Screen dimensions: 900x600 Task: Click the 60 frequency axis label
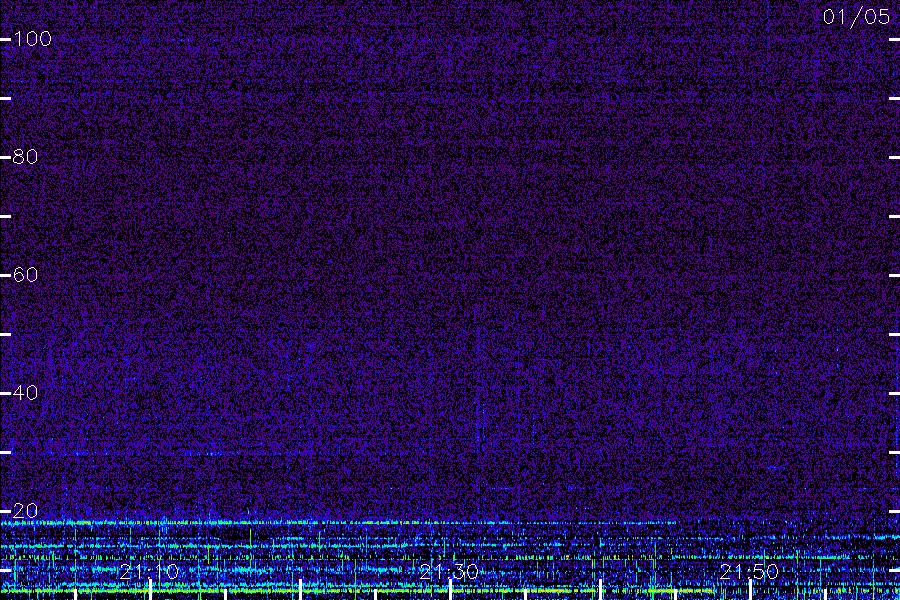[x=25, y=274]
